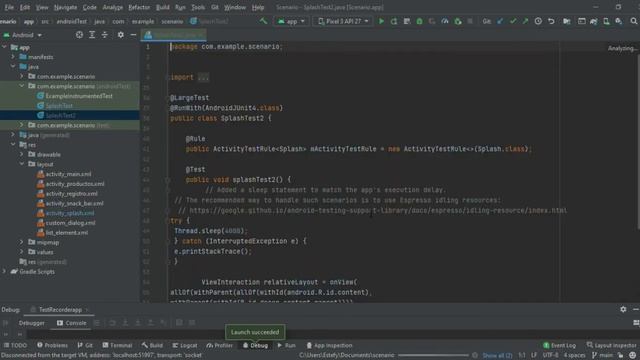
Task: Open the Build menu
Action: (x=162, y=7)
